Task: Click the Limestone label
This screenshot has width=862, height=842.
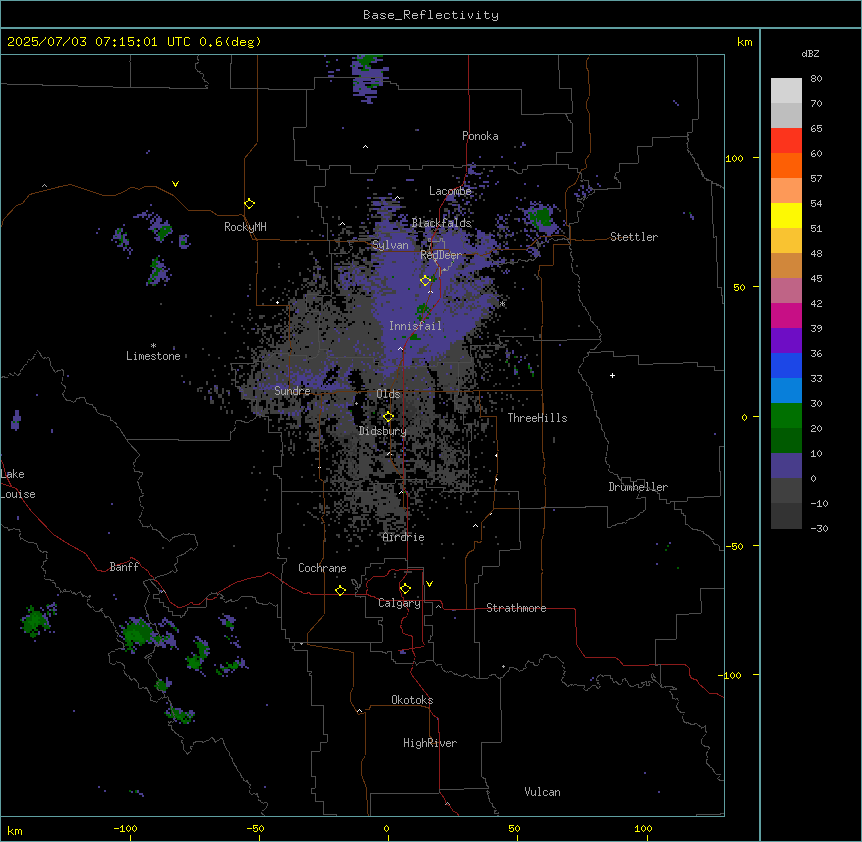Action: [153, 356]
